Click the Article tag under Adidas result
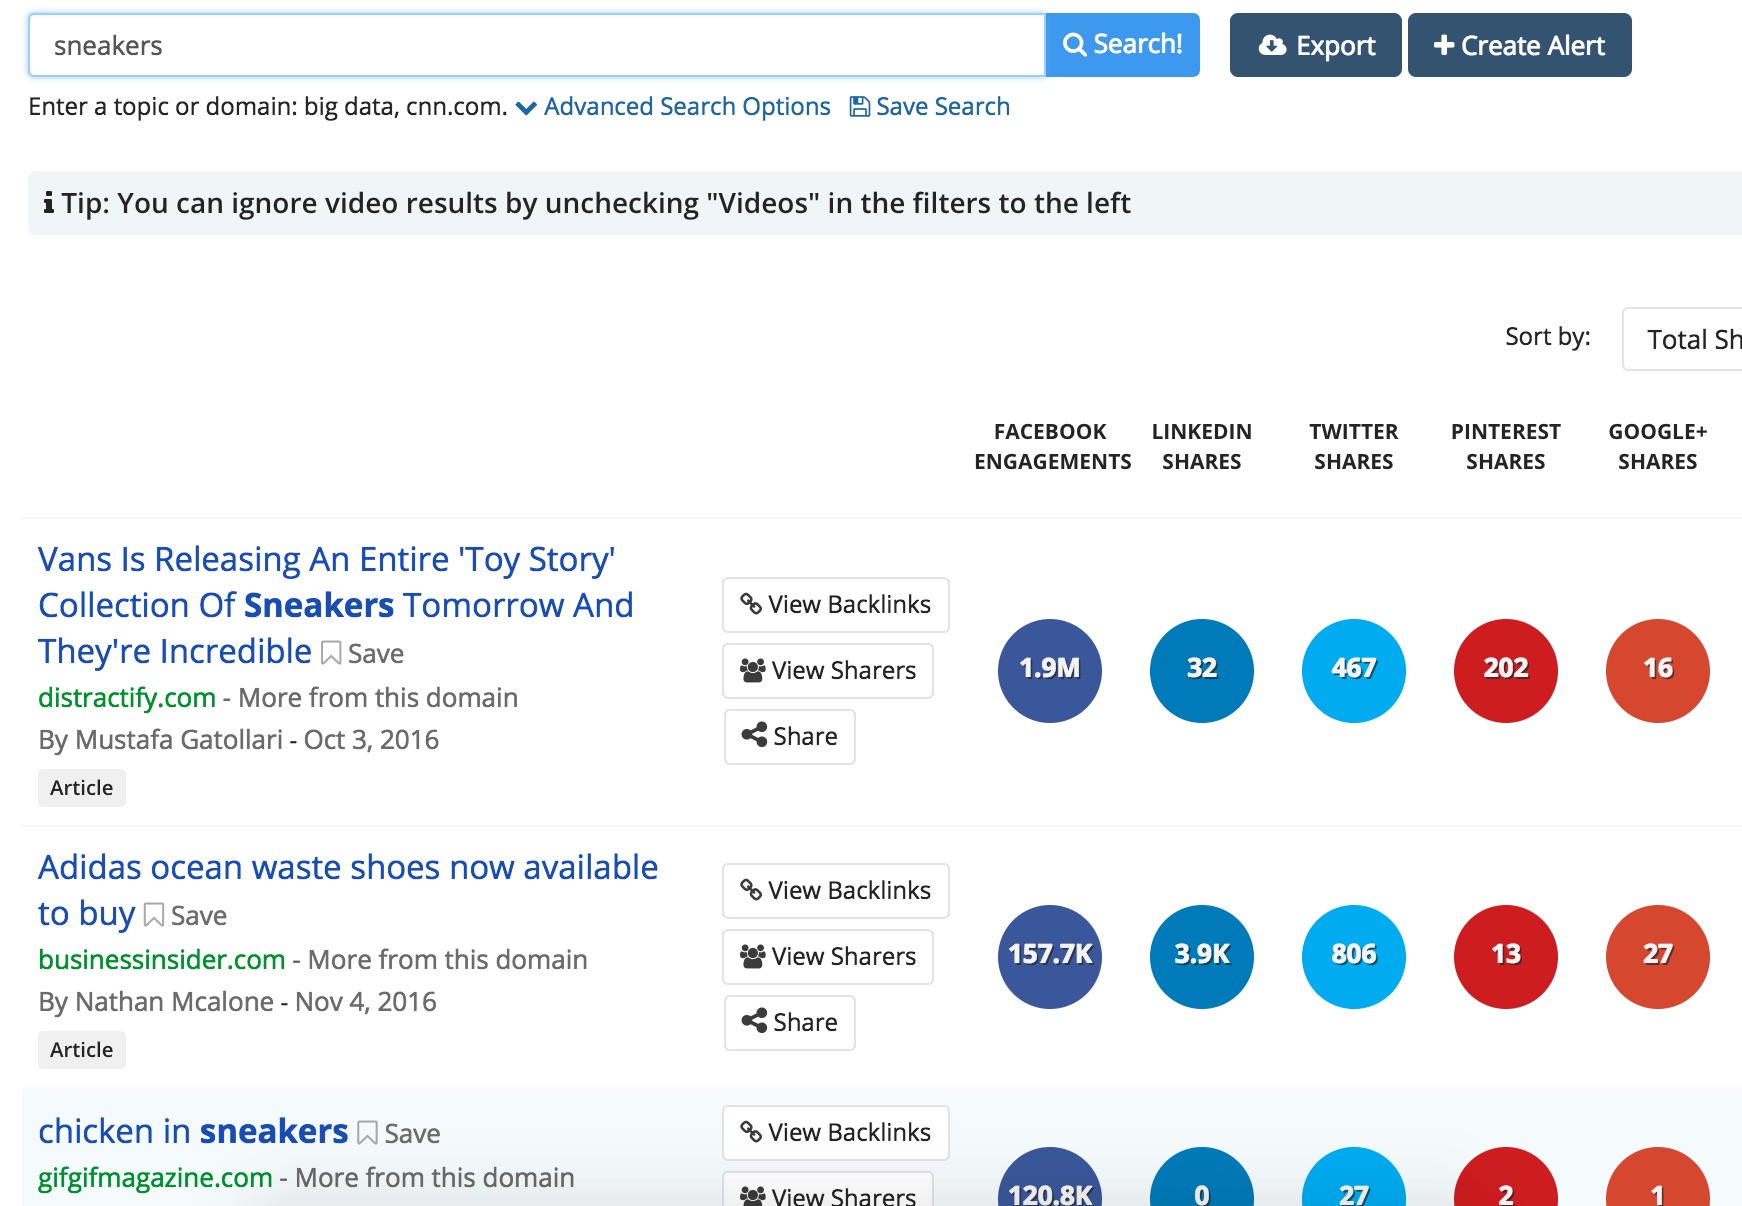Viewport: 1742px width, 1206px height. pos(82,1050)
